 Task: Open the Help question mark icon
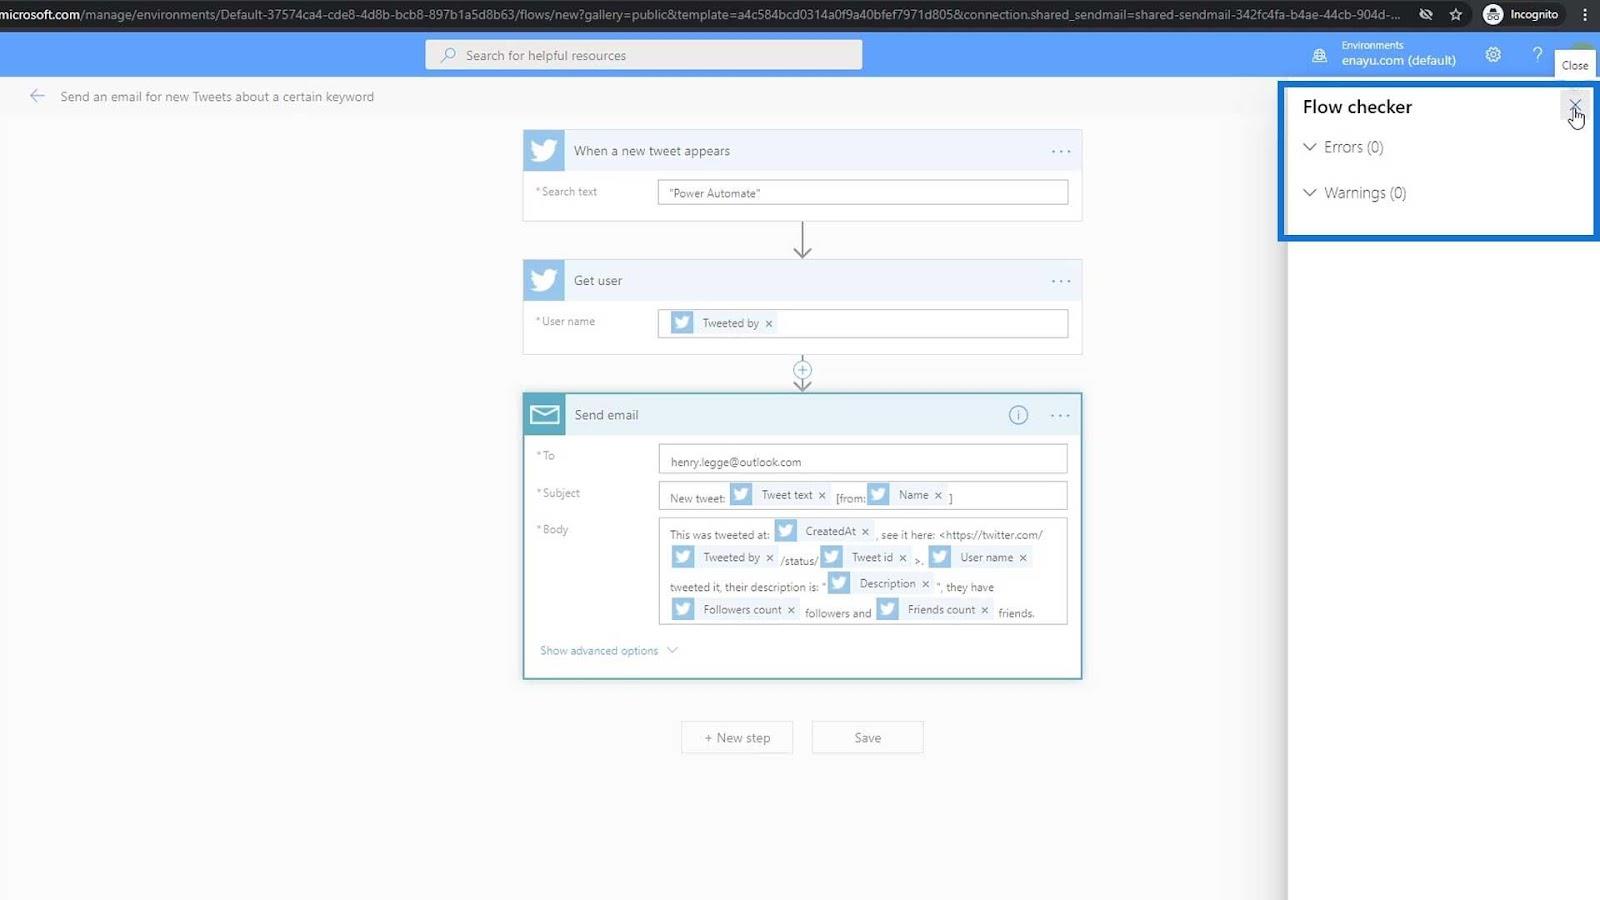click(1537, 55)
